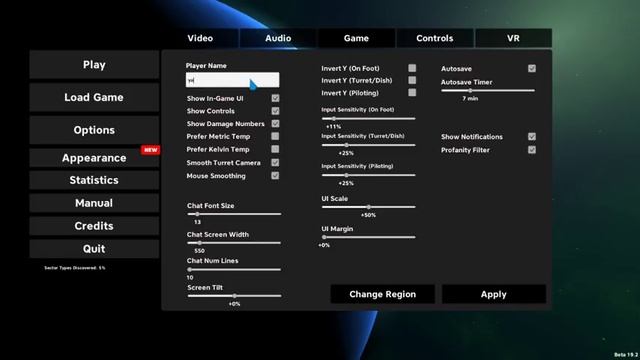Open the Audio settings tab

278,38
